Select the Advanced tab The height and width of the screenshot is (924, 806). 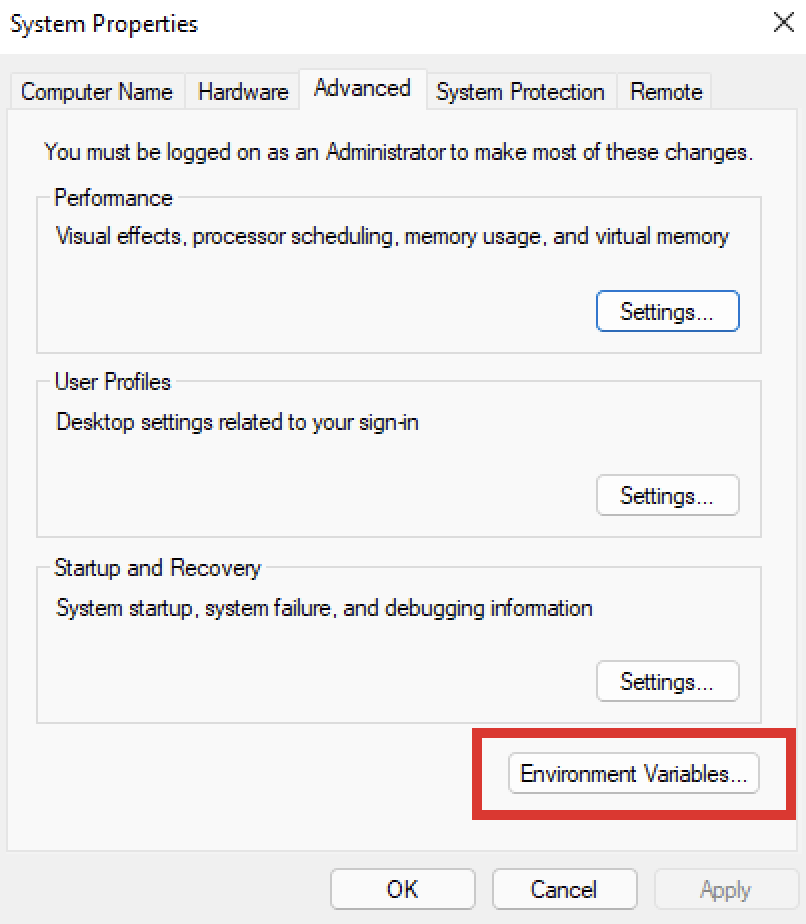click(362, 88)
